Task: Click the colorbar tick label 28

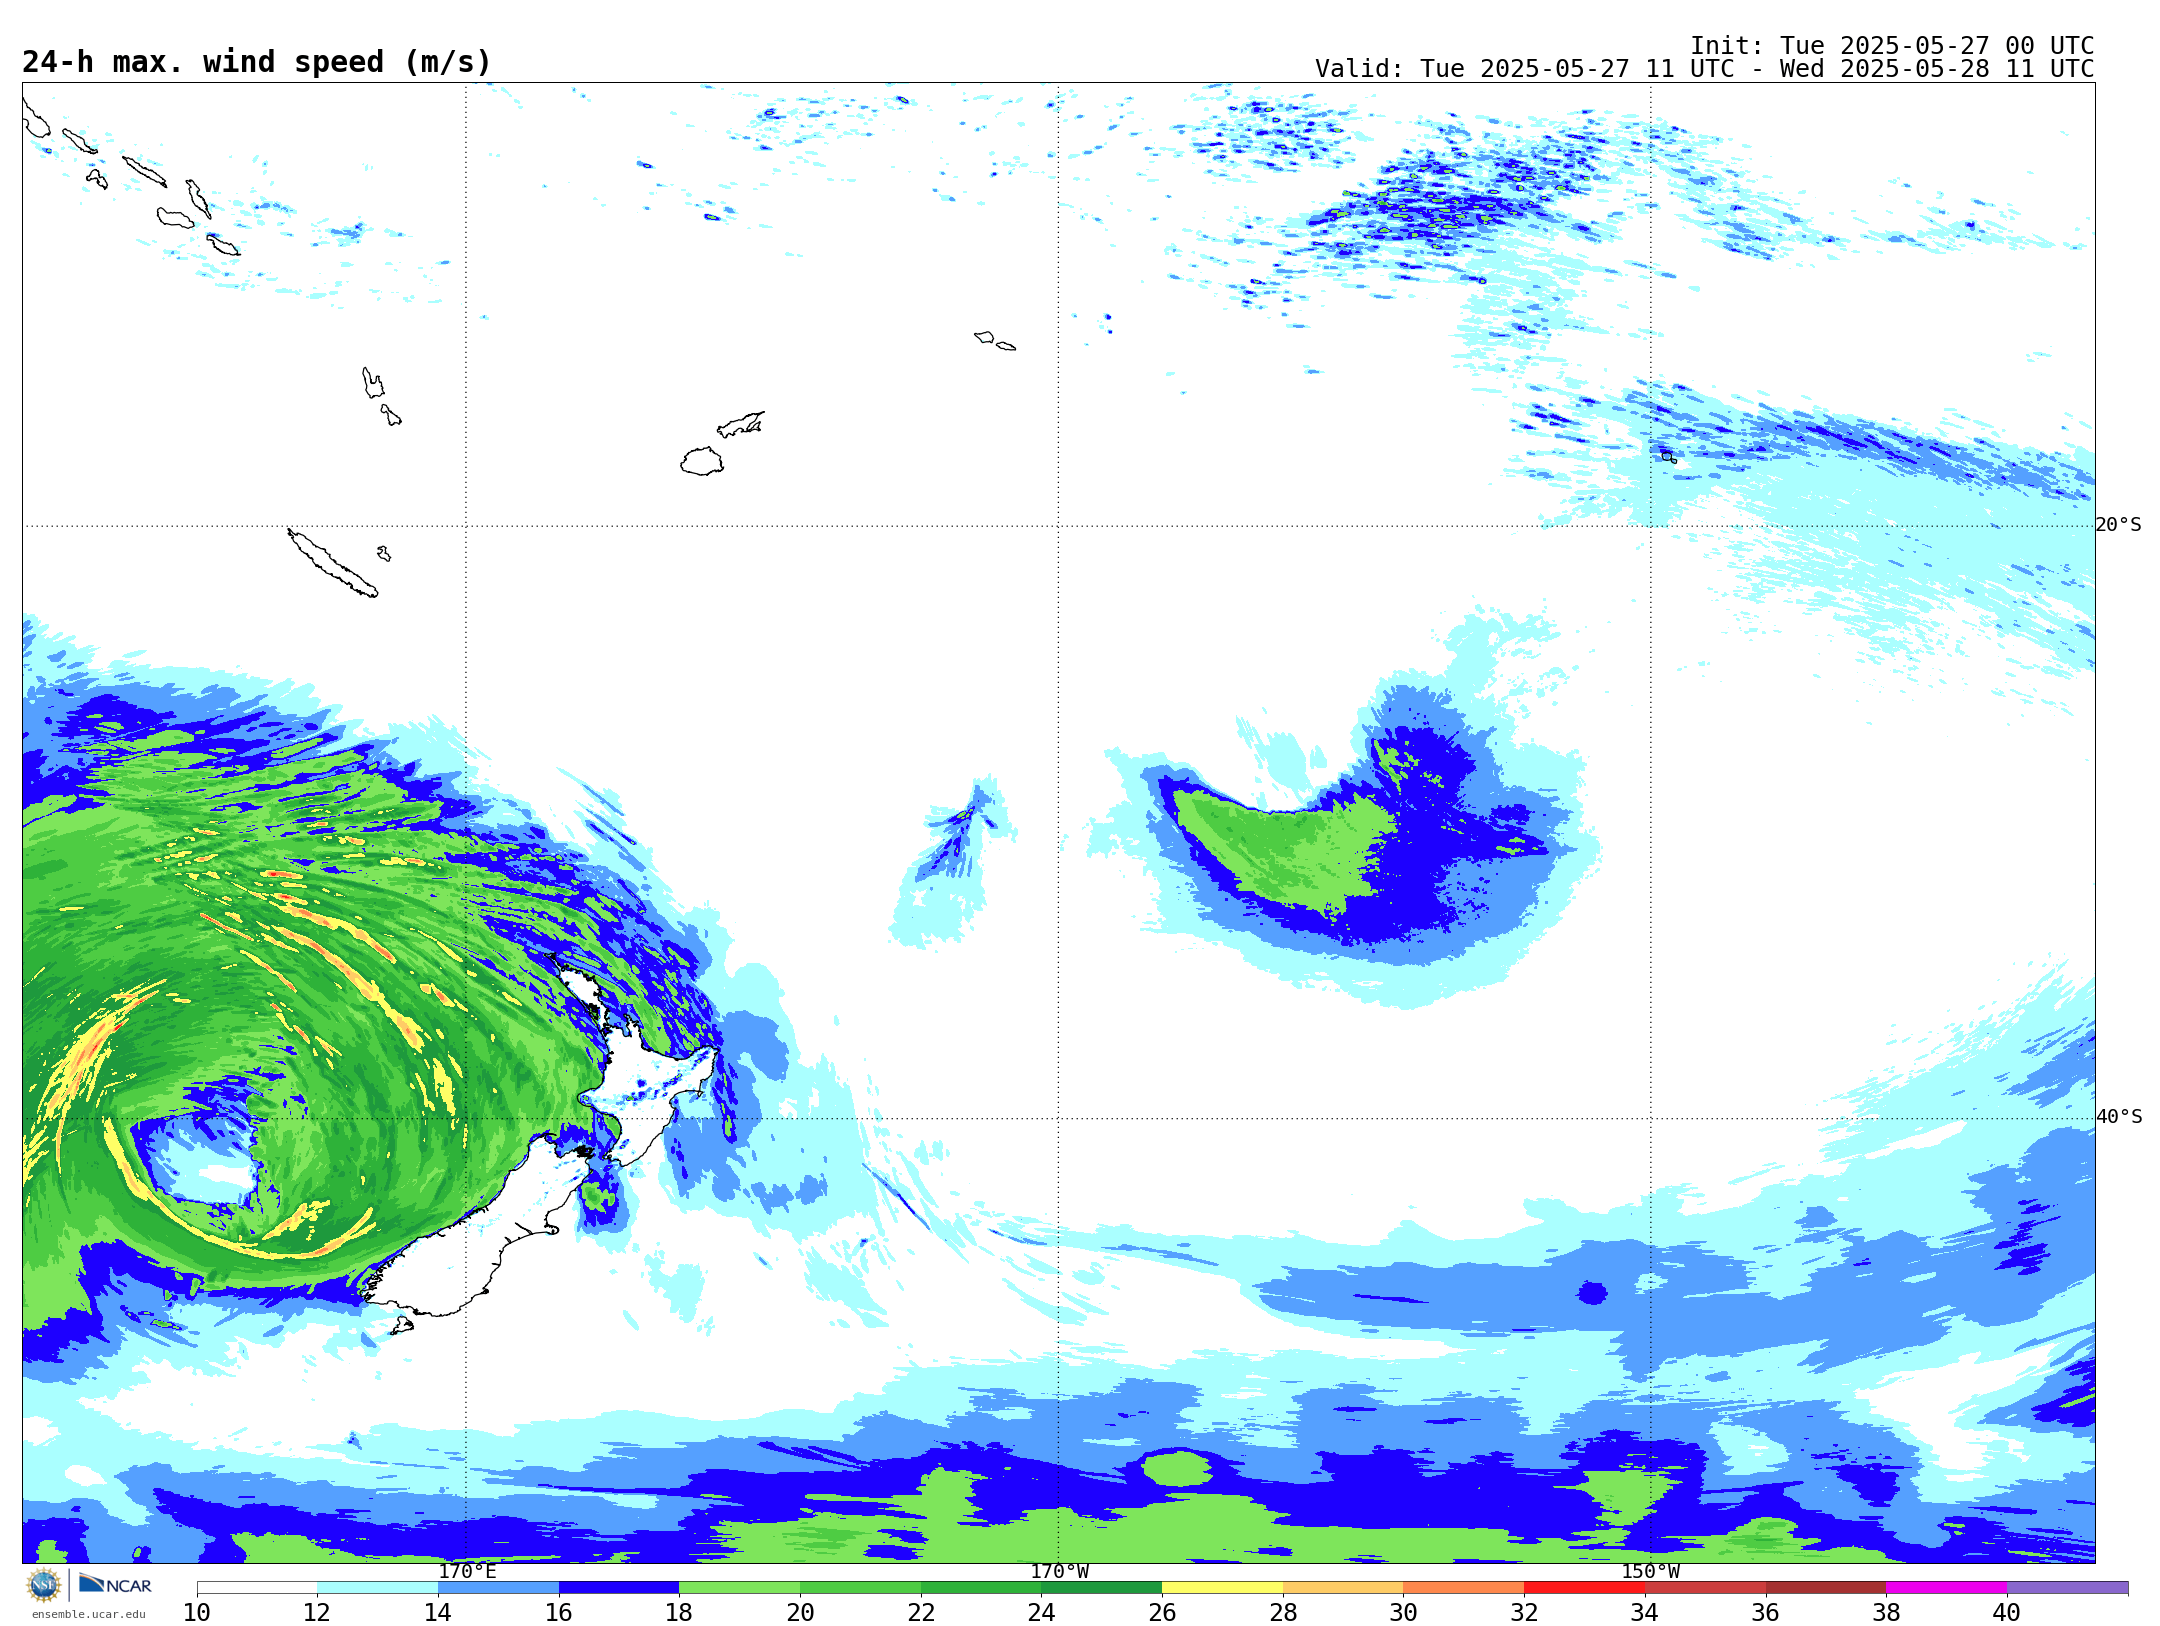Action: [x=1283, y=1612]
